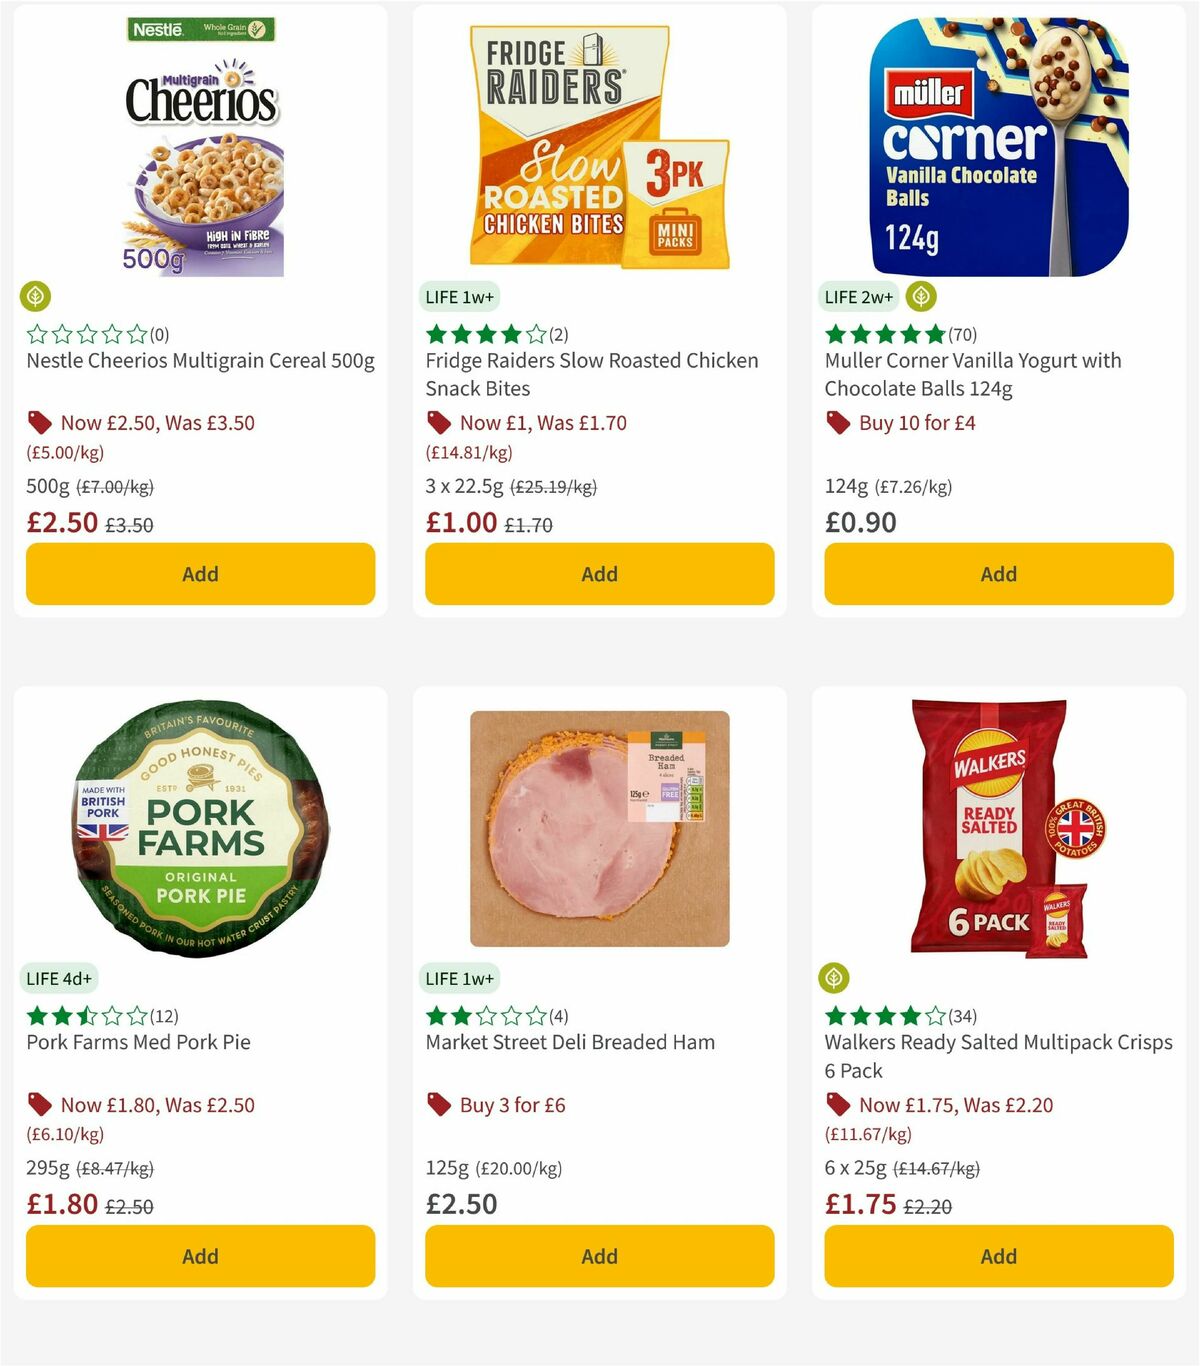Click the green leaf icon on the Walkers card
1200x1366 pixels.
click(x=836, y=978)
